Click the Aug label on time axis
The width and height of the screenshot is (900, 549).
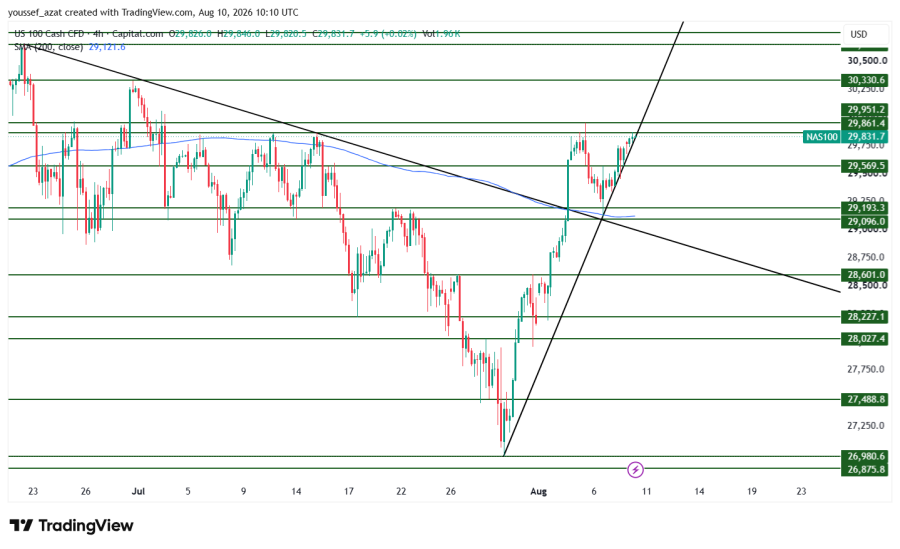(538, 492)
